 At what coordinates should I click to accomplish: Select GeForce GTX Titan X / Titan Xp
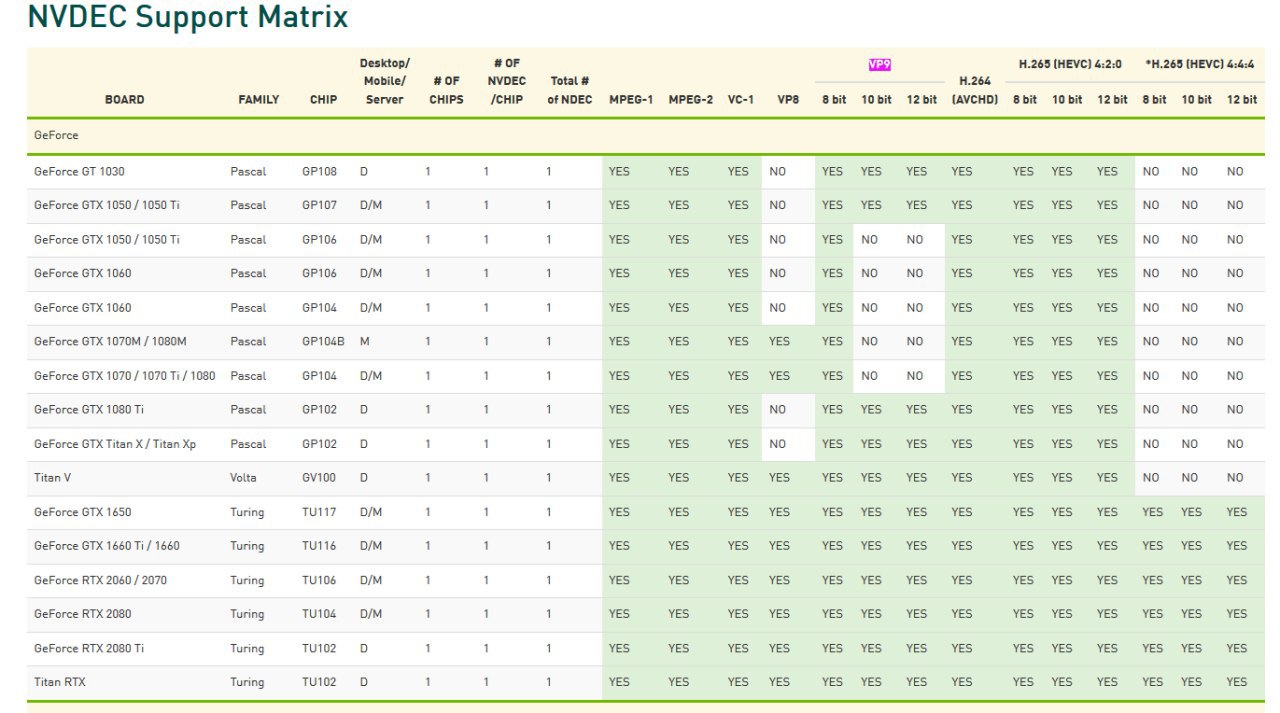click(x=114, y=443)
